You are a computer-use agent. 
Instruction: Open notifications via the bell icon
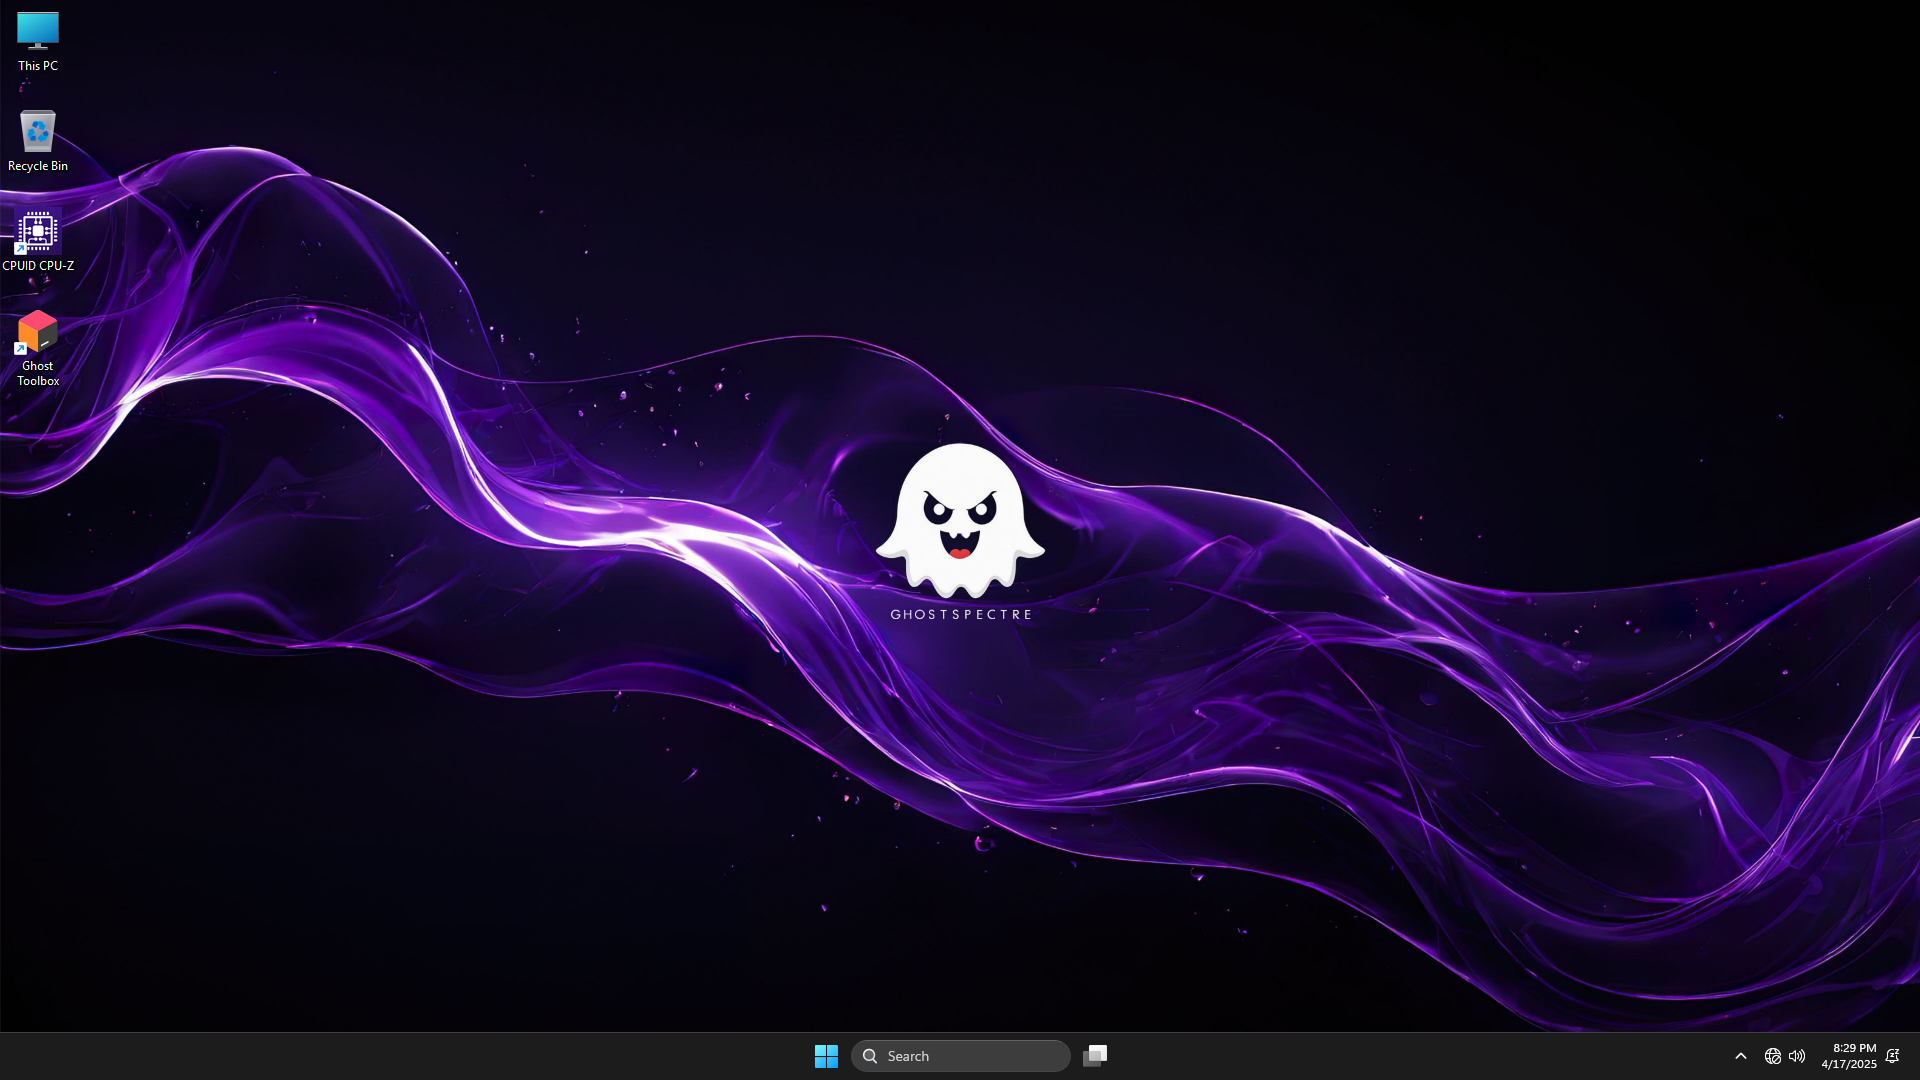(1892, 1056)
